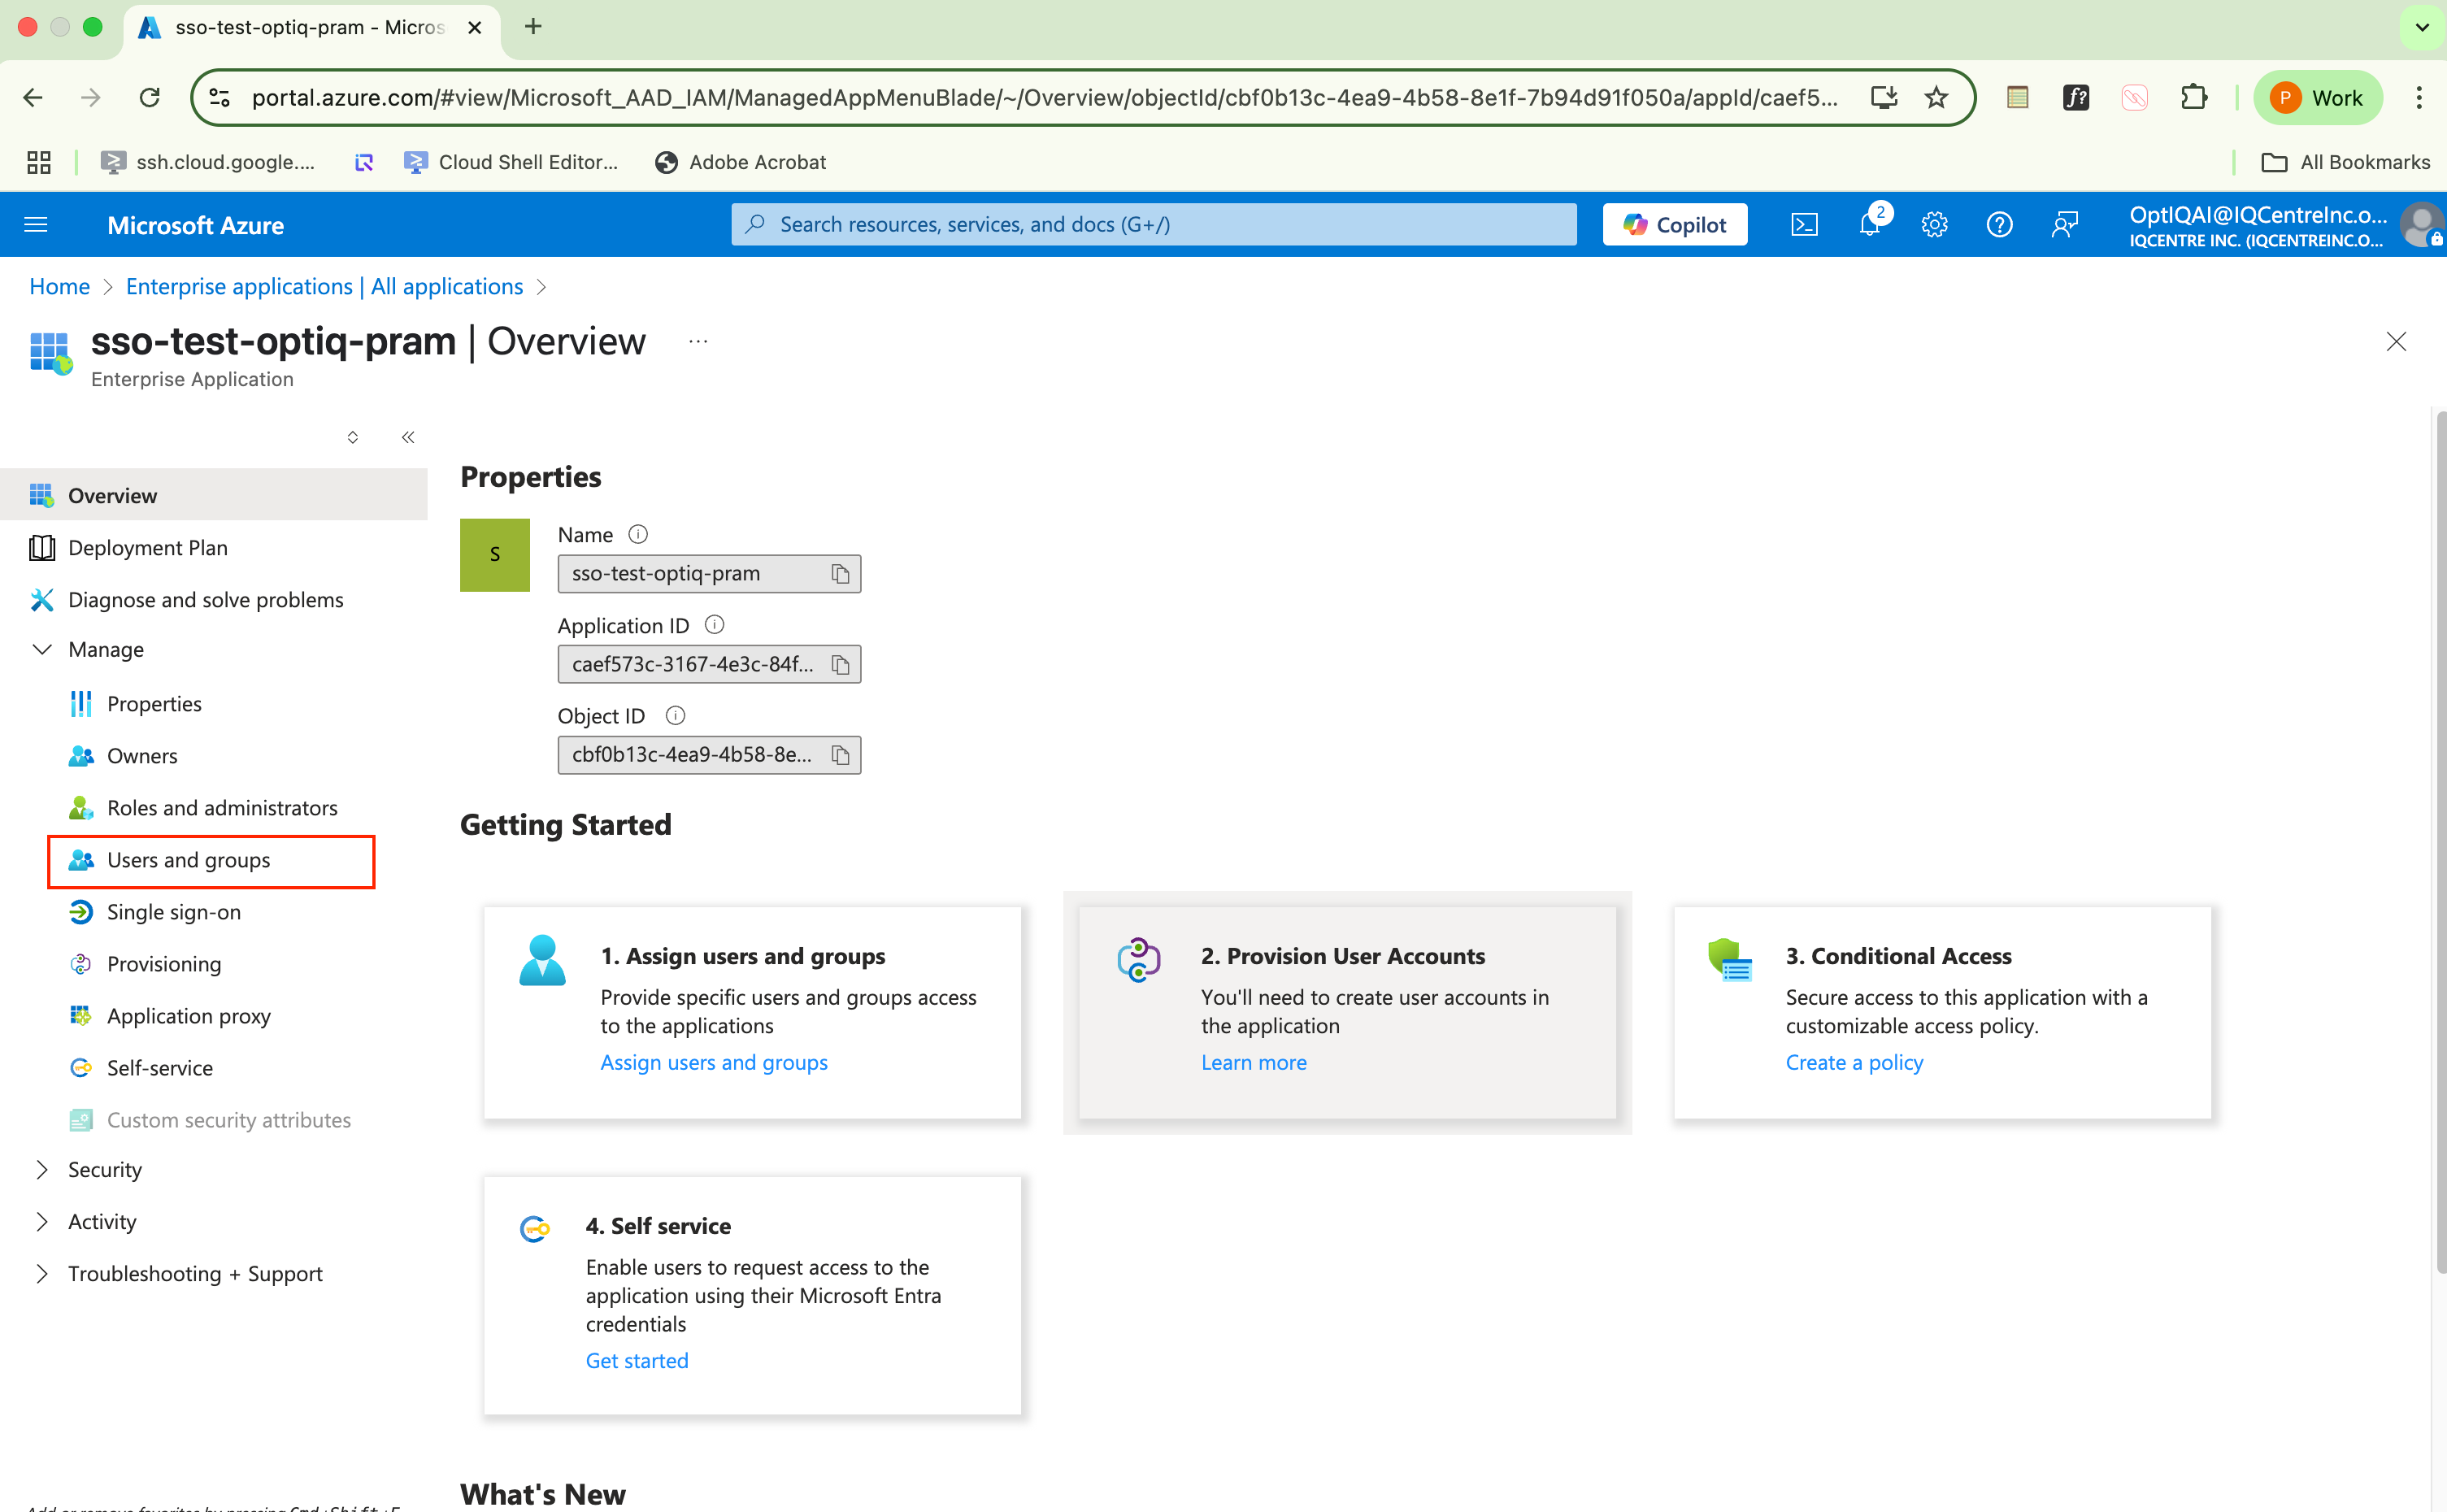Click the Assign users and groups link
Image resolution: width=2447 pixels, height=1512 pixels.
714,1063
